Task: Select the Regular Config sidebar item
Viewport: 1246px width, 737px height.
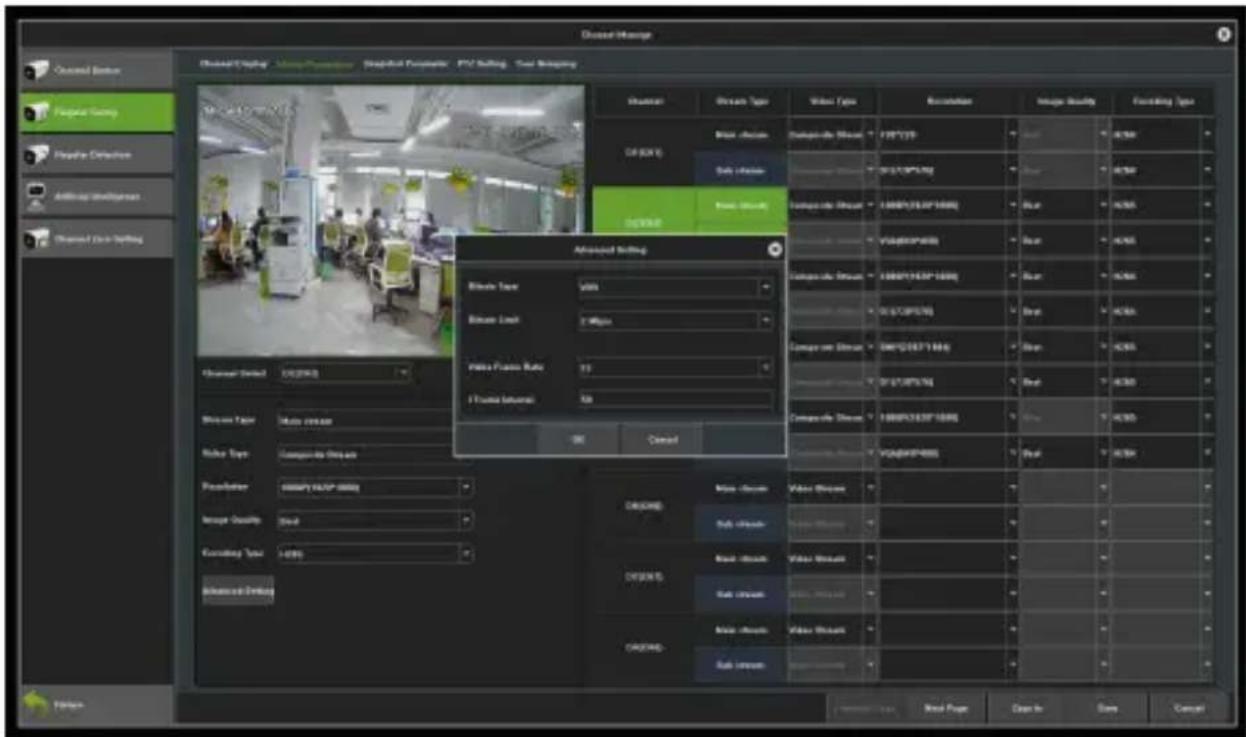Action: (x=98, y=113)
